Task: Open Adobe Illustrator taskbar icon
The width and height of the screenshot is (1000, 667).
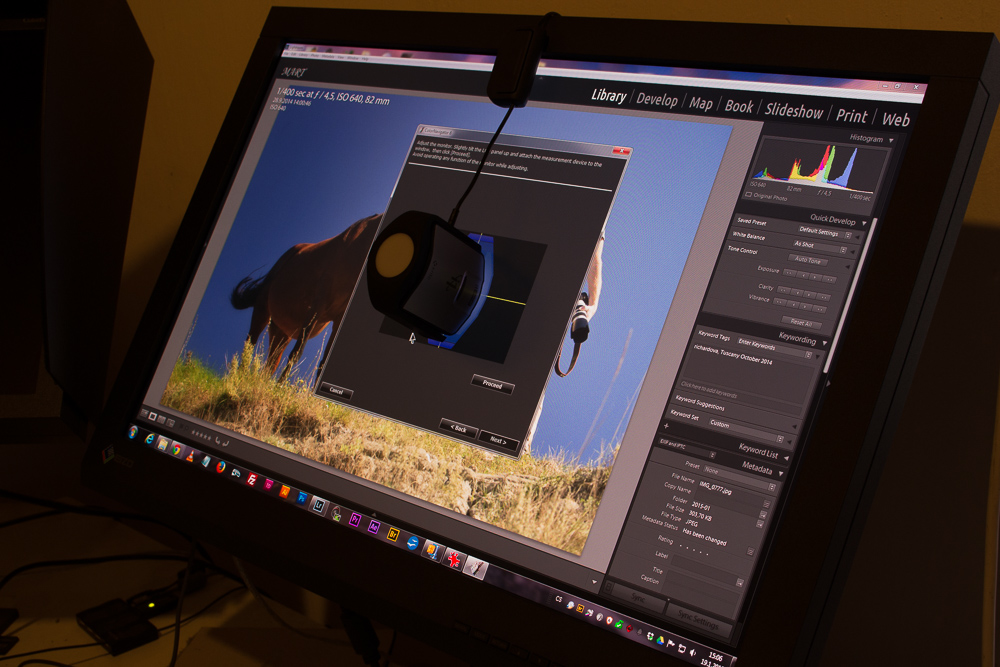Action: (285, 492)
